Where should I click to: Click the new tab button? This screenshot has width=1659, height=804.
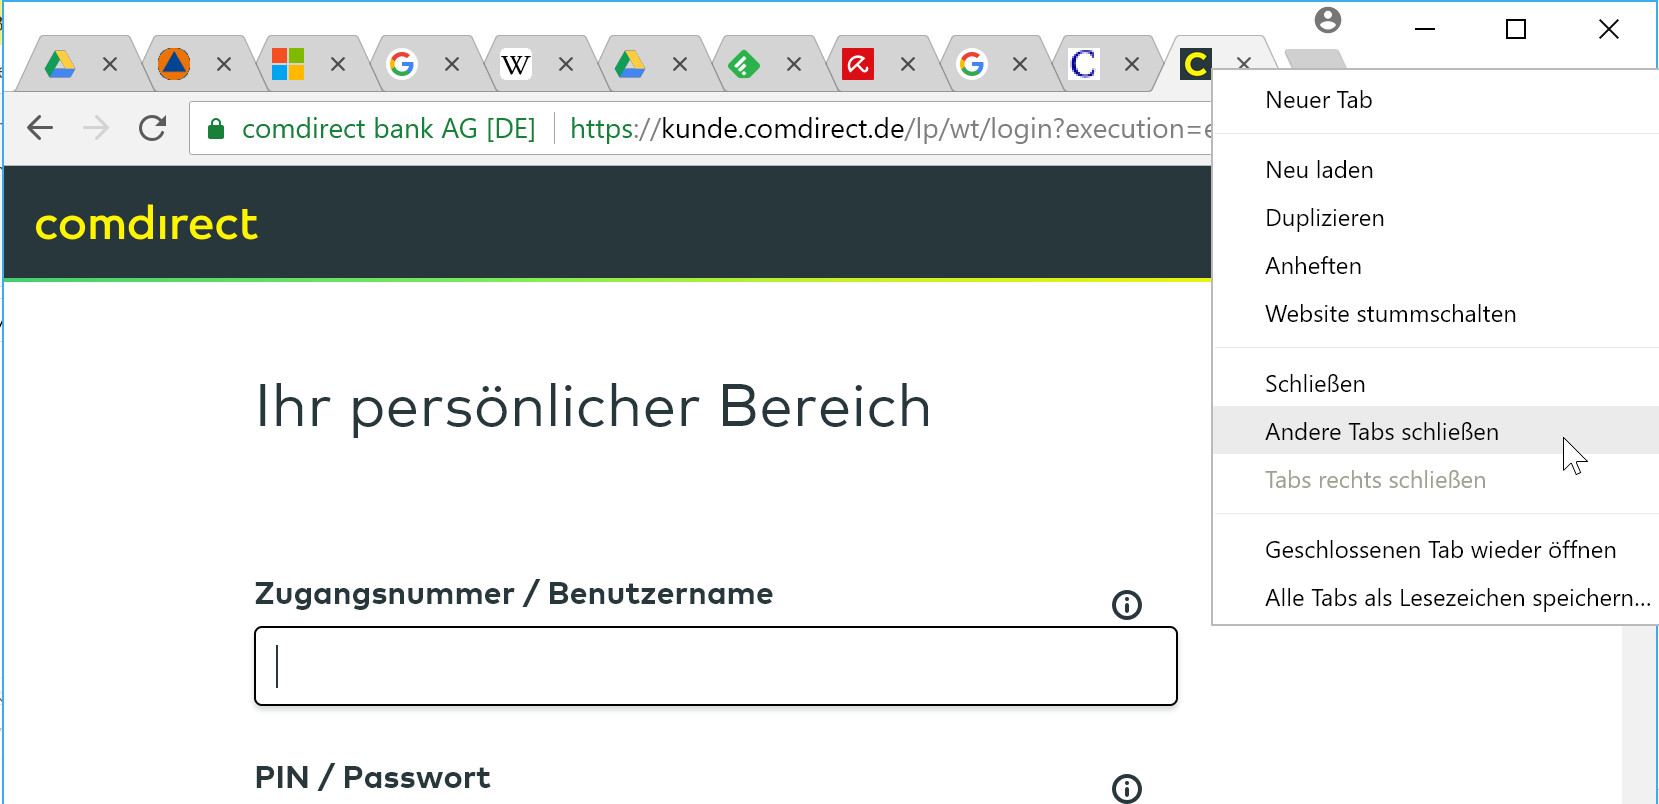click(x=1315, y=59)
